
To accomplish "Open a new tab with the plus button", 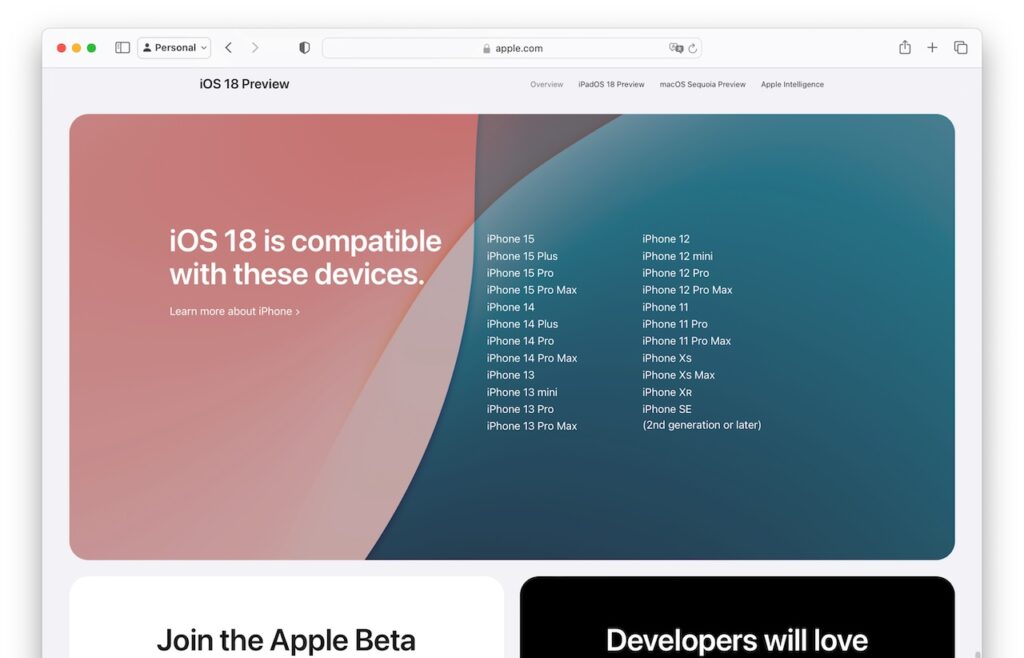I will [x=932, y=47].
